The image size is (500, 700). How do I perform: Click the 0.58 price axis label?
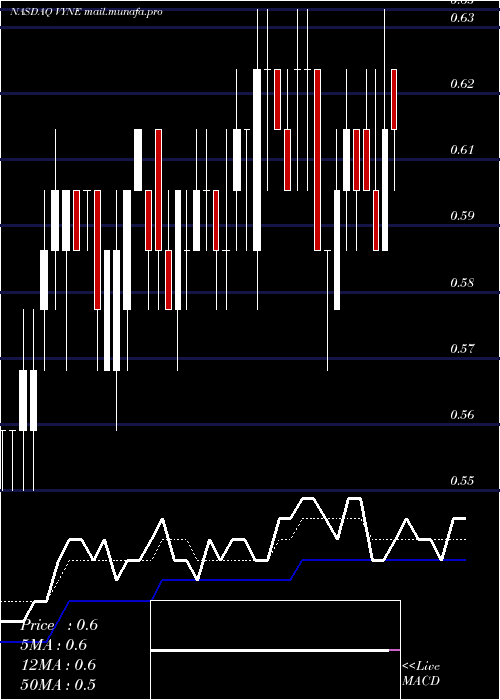point(462,283)
